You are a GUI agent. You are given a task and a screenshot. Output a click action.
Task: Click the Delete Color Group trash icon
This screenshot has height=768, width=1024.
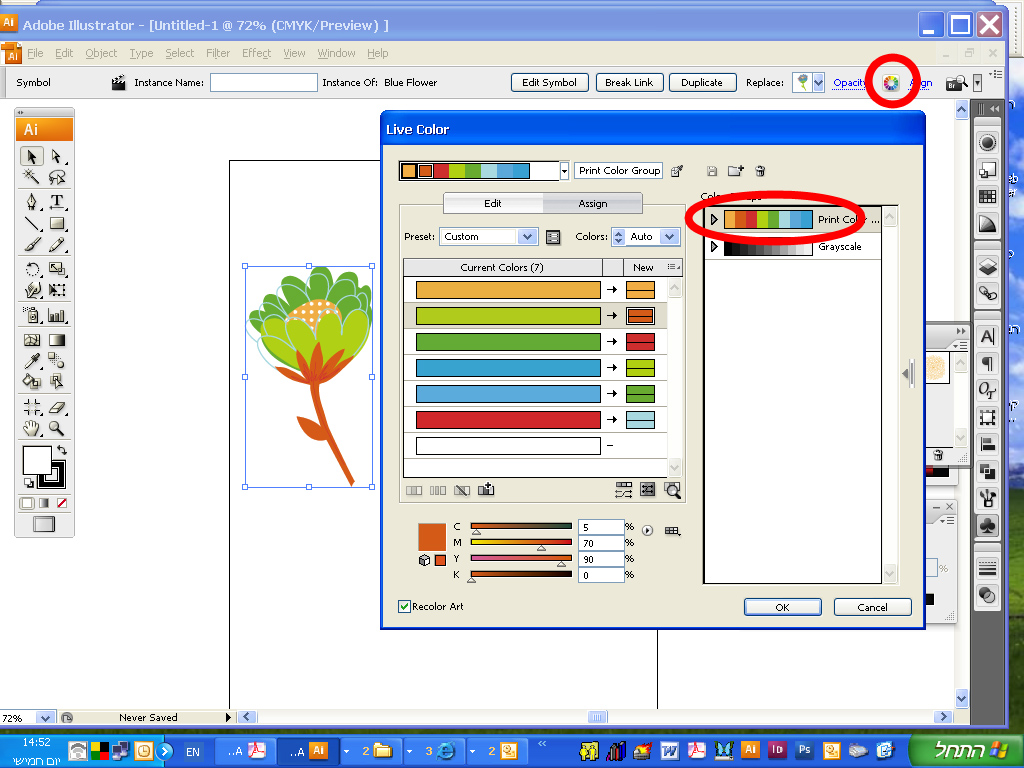point(760,171)
